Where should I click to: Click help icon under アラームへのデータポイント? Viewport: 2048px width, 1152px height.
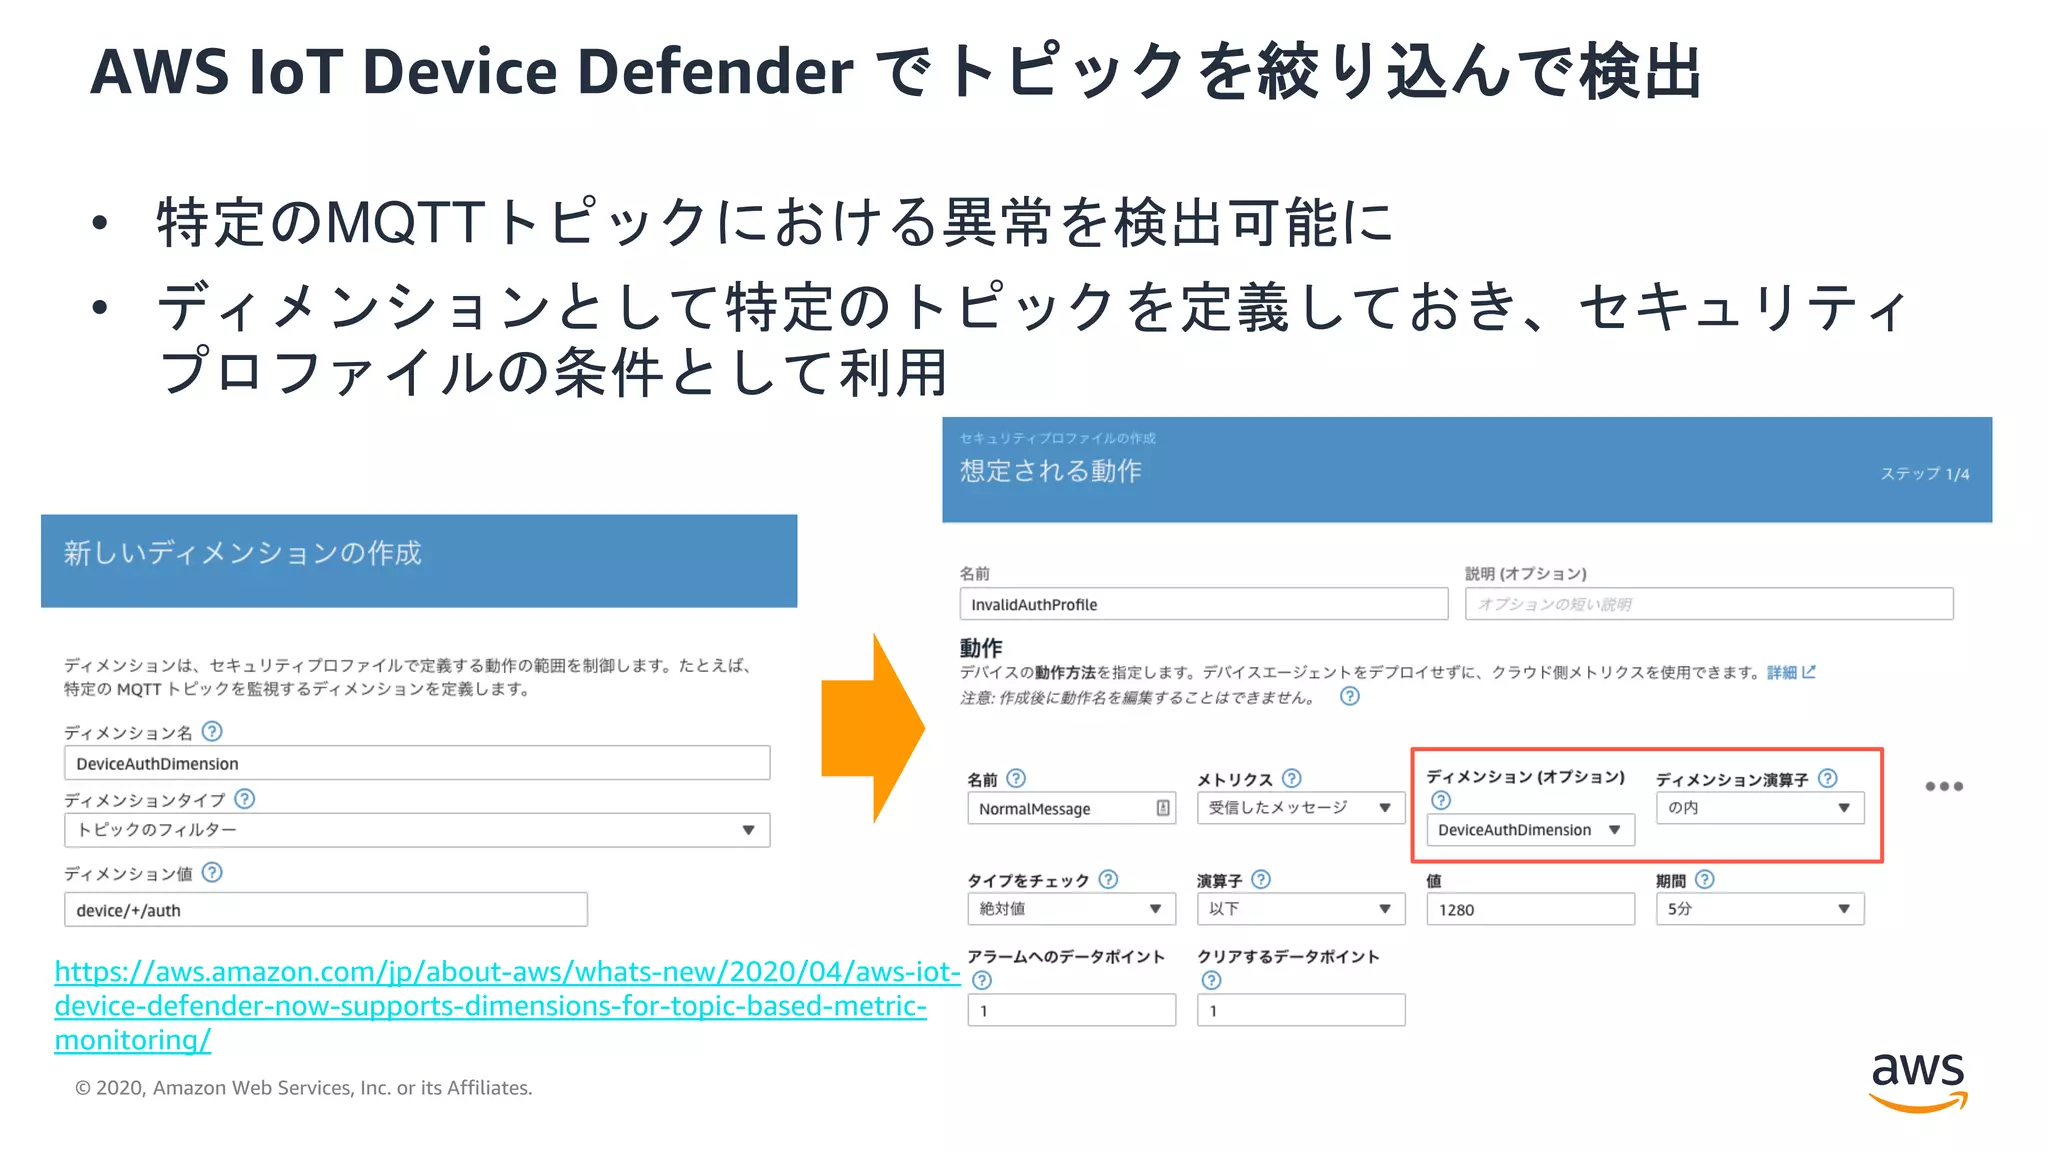(x=982, y=980)
